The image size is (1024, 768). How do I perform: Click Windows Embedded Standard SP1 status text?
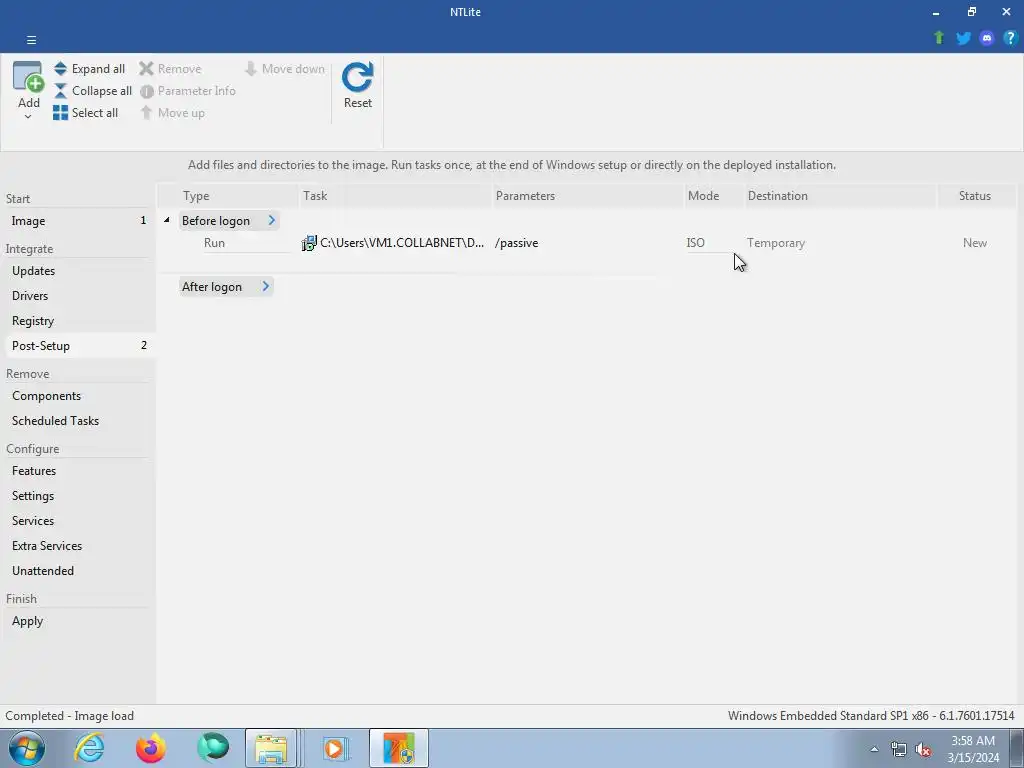click(x=871, y=716)
